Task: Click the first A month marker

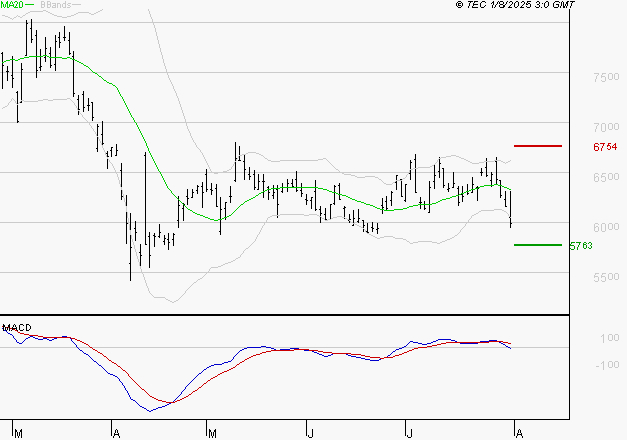Action: coord(116,434)
